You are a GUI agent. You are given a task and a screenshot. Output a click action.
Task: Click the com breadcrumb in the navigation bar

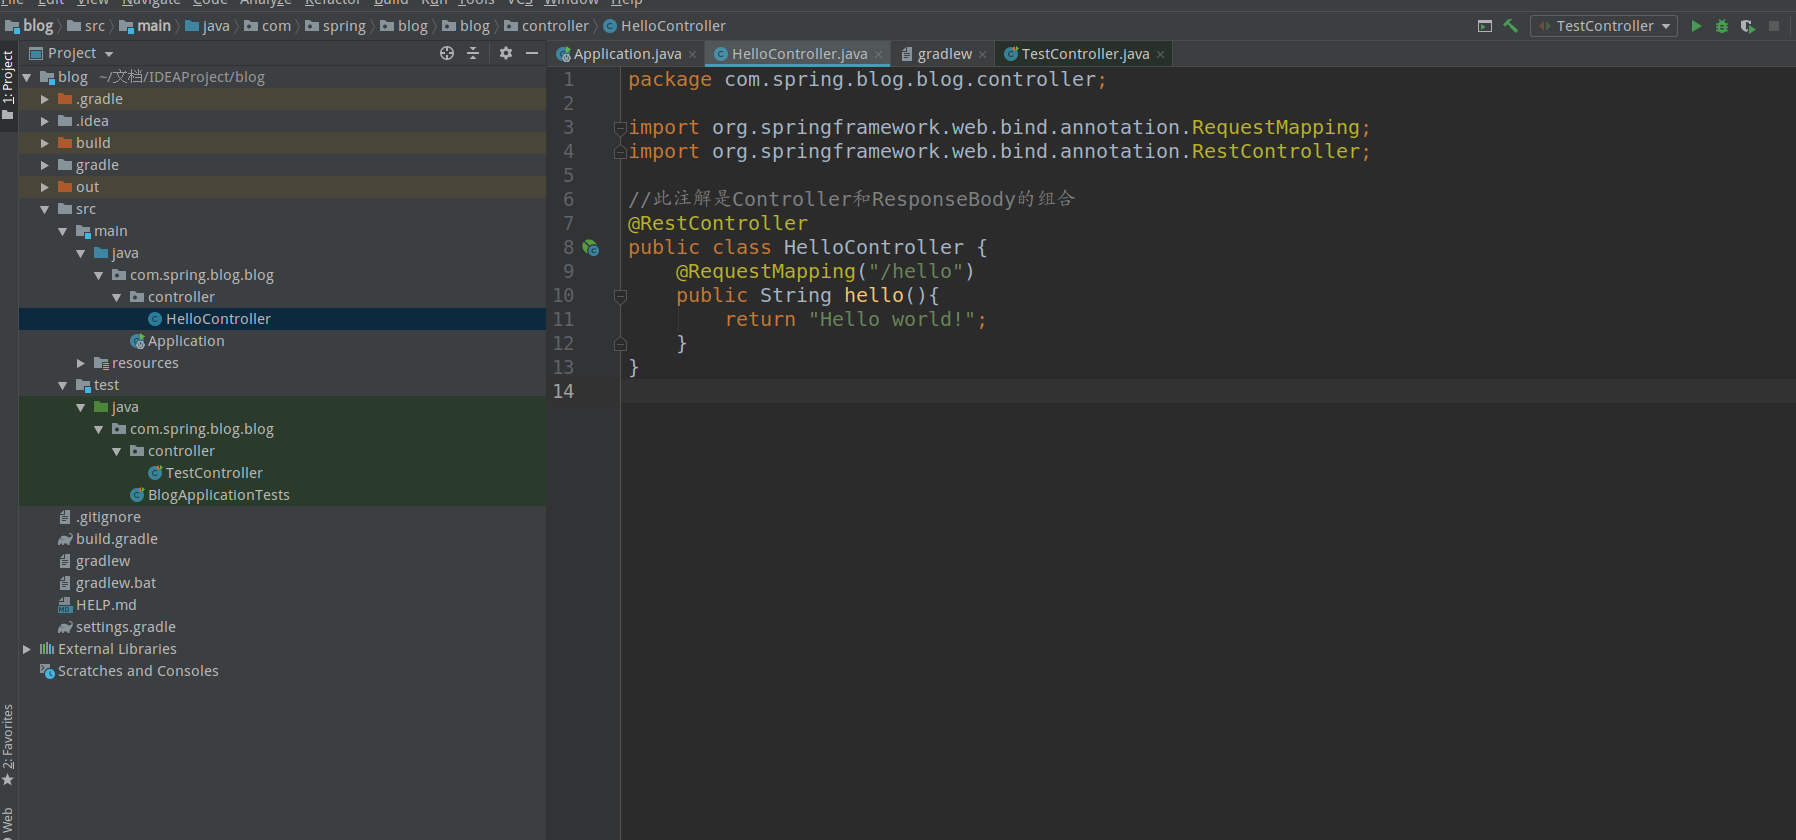click(268, 26)
